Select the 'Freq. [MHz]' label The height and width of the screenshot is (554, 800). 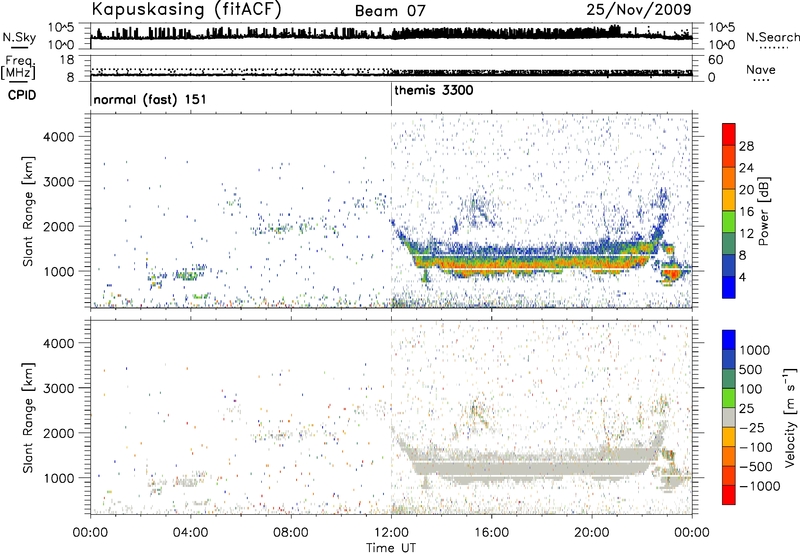(18, 68)
